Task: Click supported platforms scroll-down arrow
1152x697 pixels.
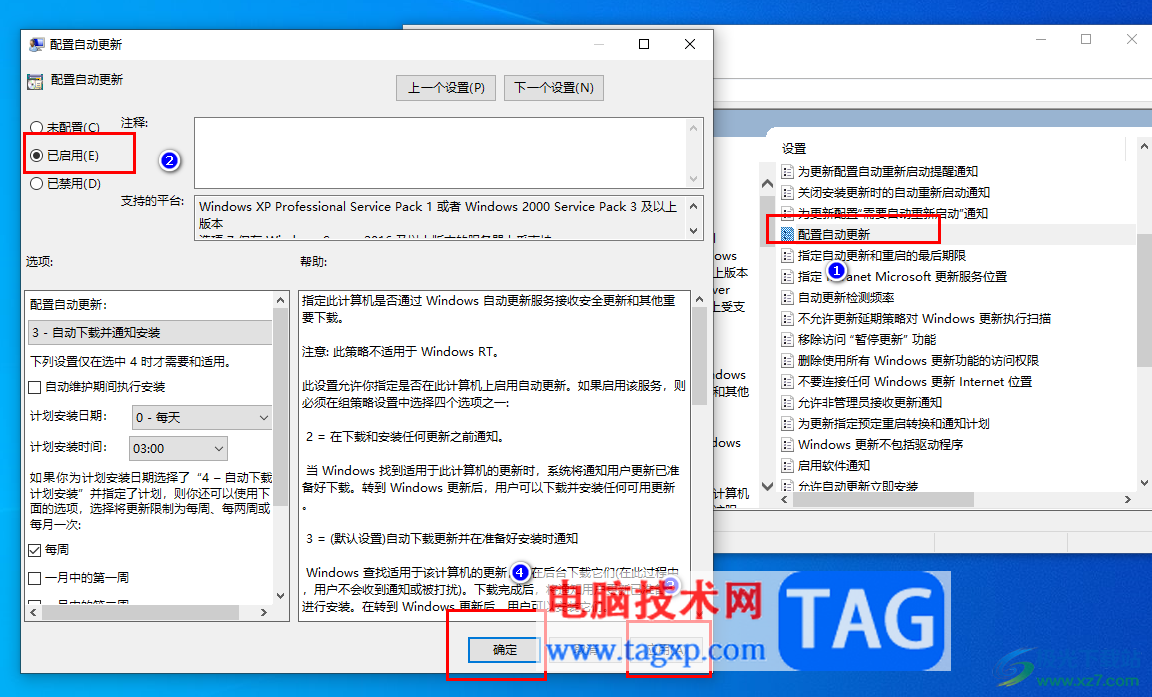Action: [x=694, y=231]
